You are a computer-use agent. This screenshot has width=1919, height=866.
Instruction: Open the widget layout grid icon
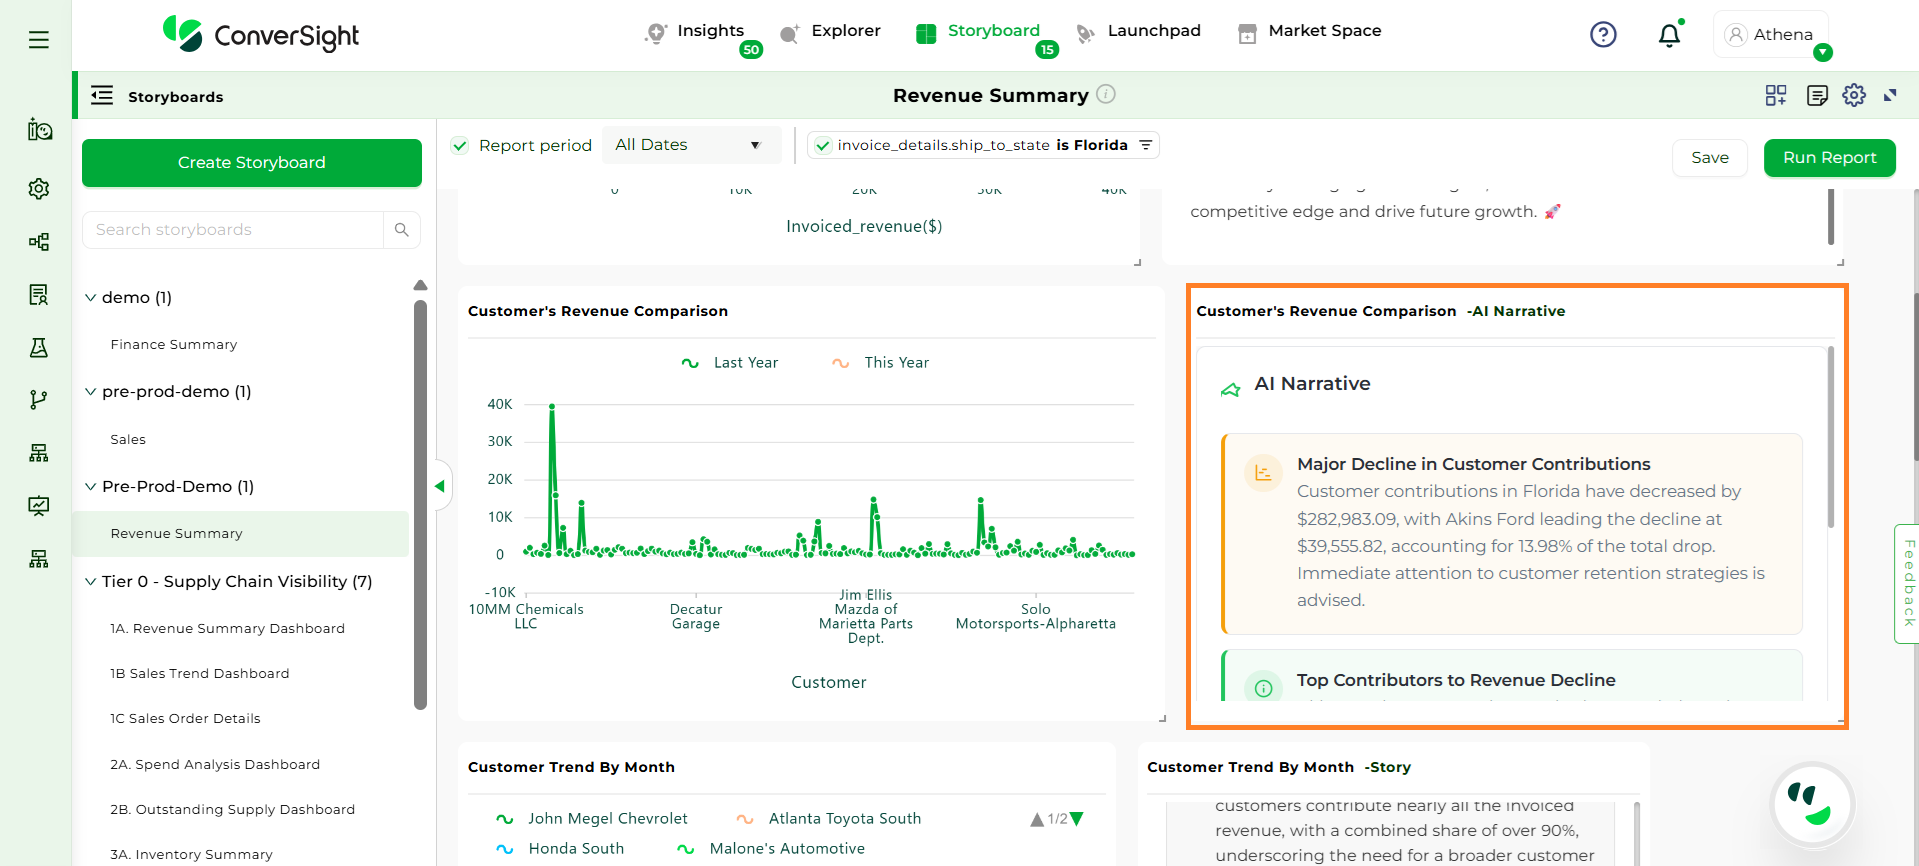click(1776, 95)
